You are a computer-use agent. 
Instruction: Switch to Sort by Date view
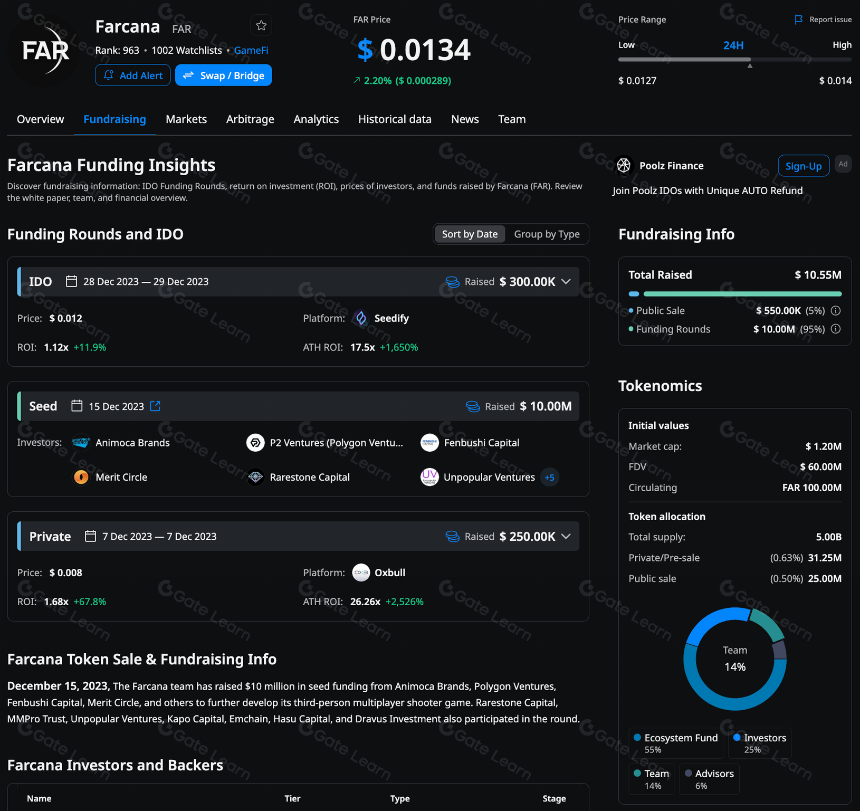point(469,234)
